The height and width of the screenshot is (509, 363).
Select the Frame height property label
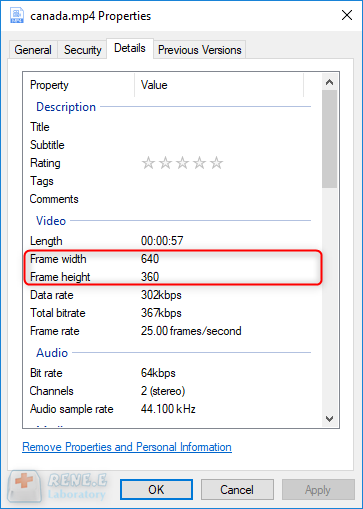pyautogui.click(x=60, y=277)
